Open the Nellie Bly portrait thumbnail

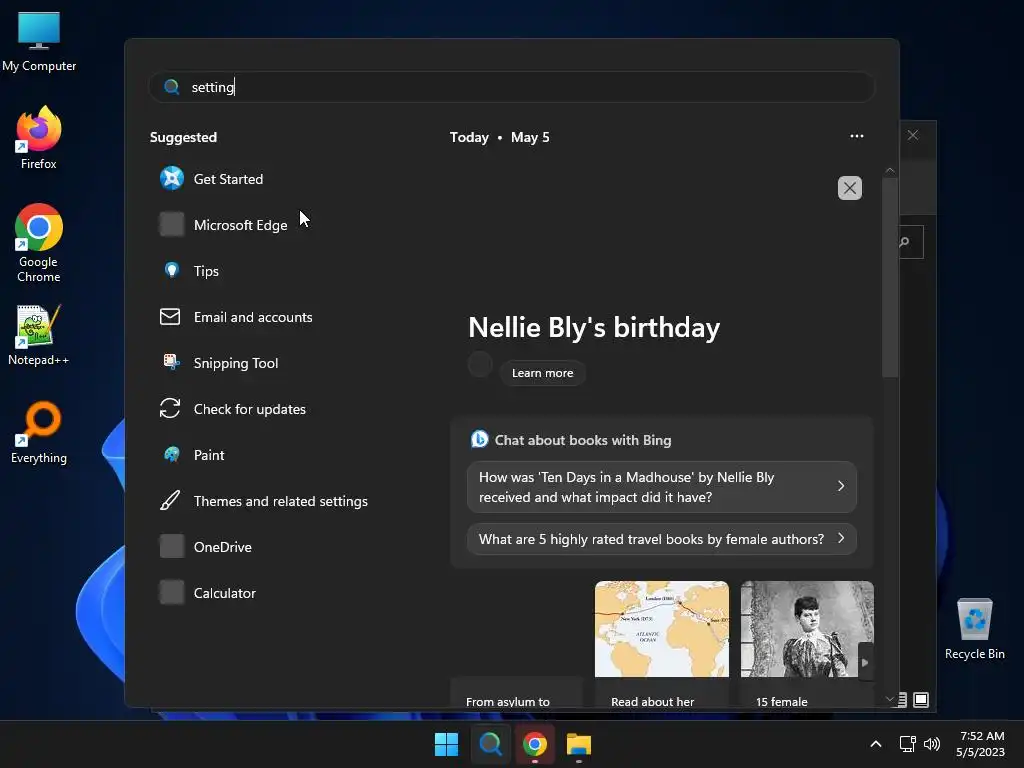coord(807,629)
